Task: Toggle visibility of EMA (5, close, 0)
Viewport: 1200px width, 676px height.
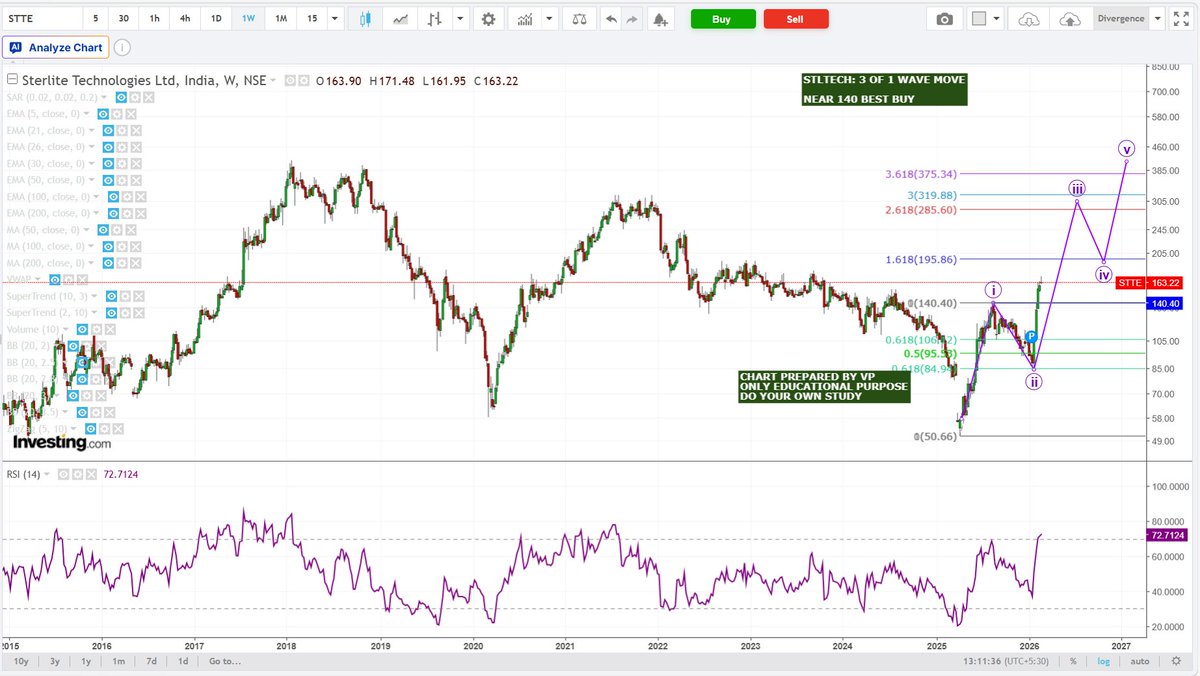Action: pos(104,114)
